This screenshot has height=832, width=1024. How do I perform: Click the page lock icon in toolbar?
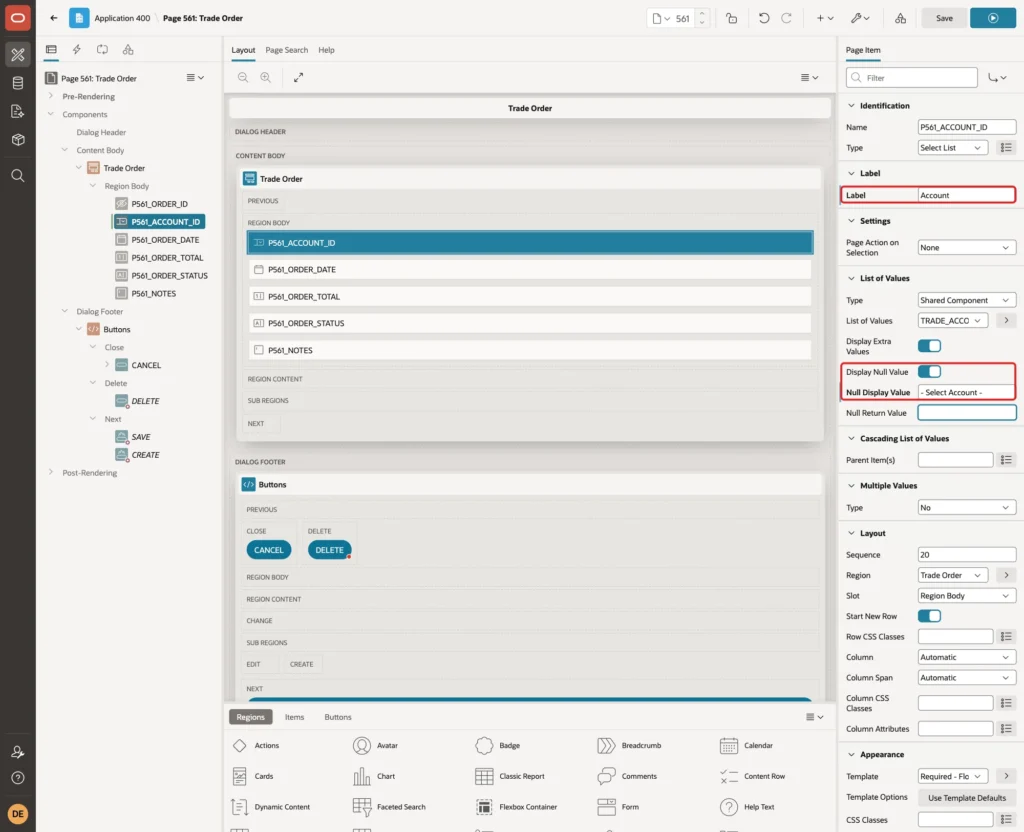pos(731,18)
